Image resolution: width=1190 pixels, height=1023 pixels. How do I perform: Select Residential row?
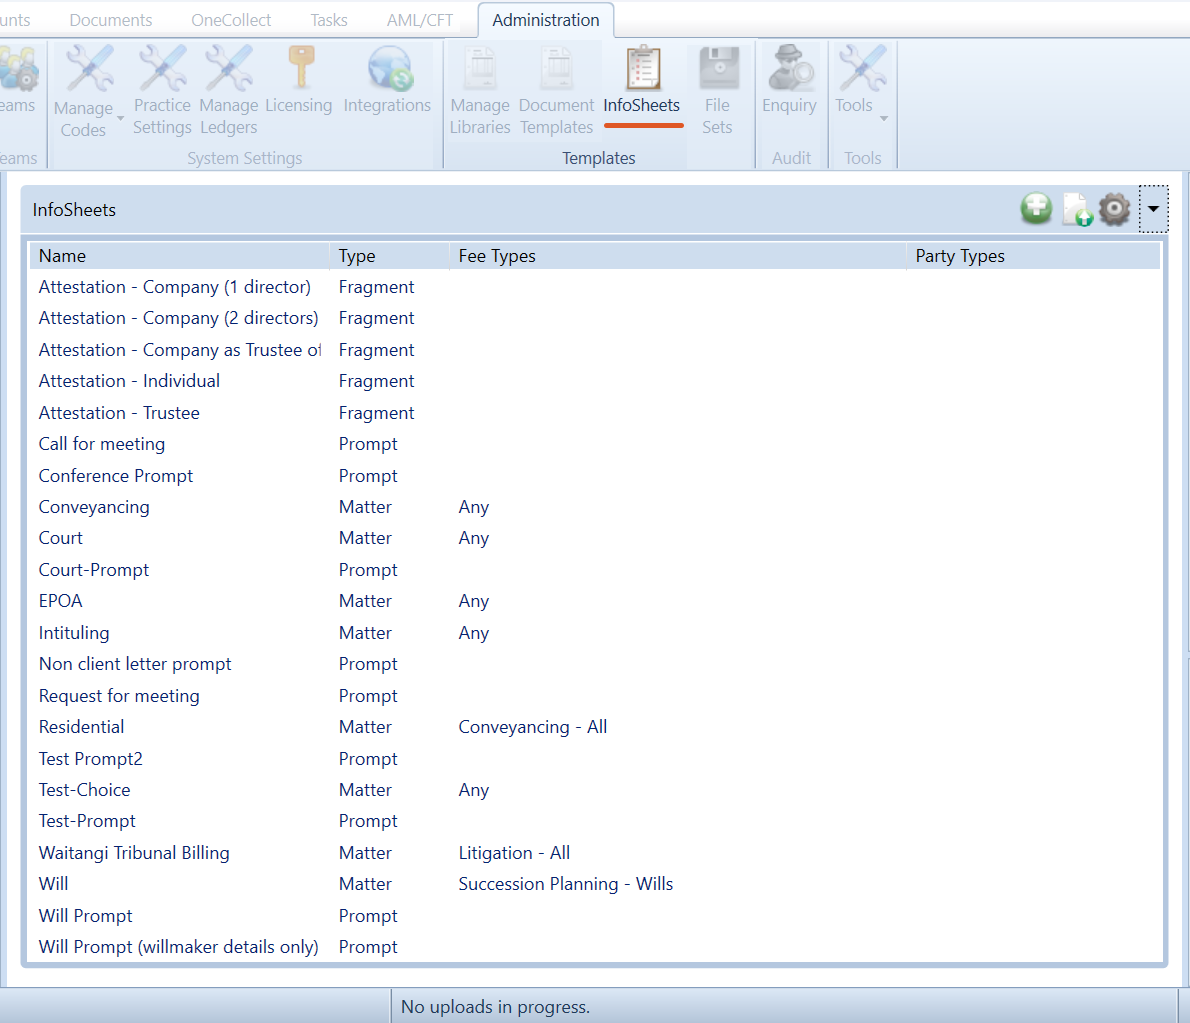(595, 727)
